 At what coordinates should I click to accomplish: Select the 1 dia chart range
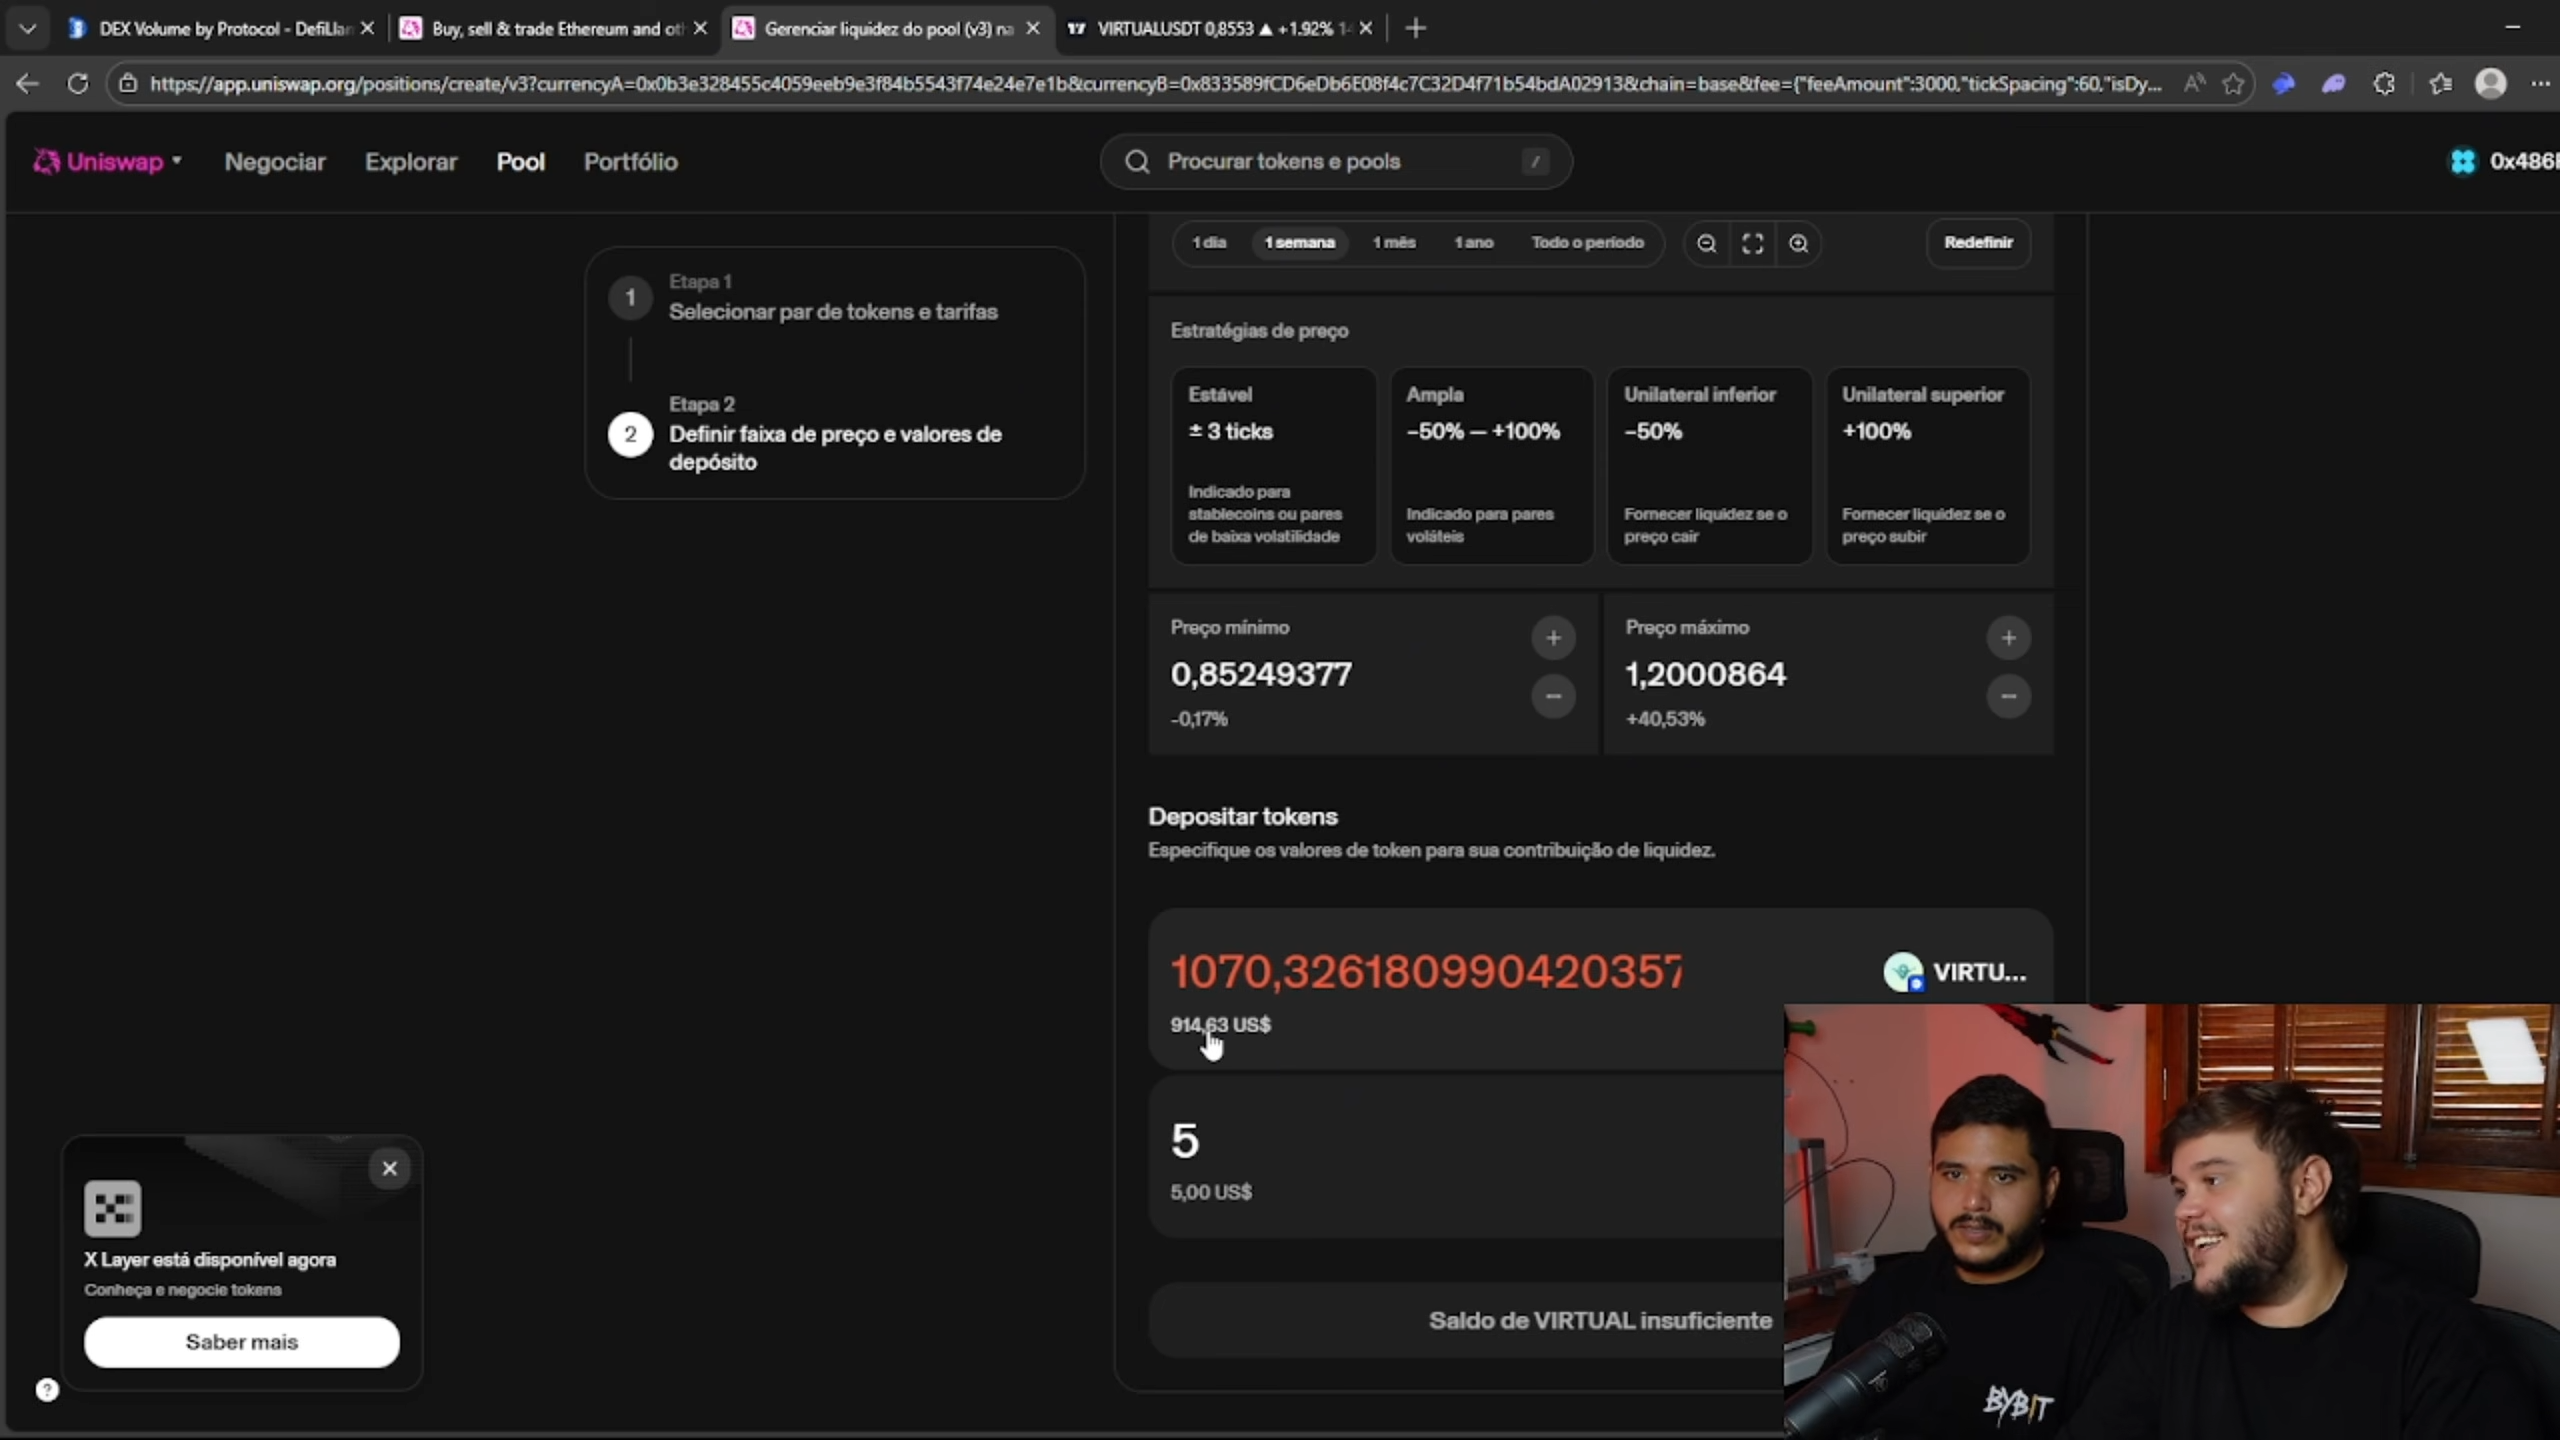1209,243
